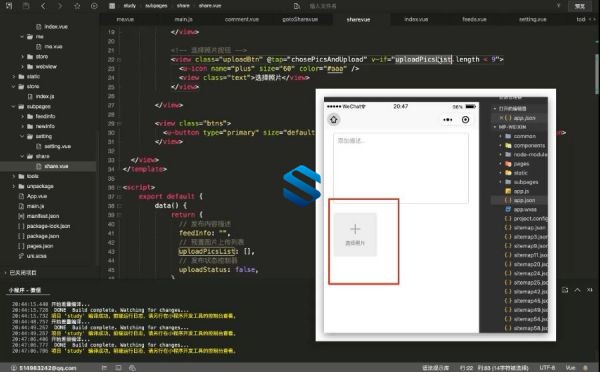The width and height of the screenshot is (600, 372).
Task: Click the home icon in WeChat simulator
Action: pyautogui.click(x=334, y=120)
